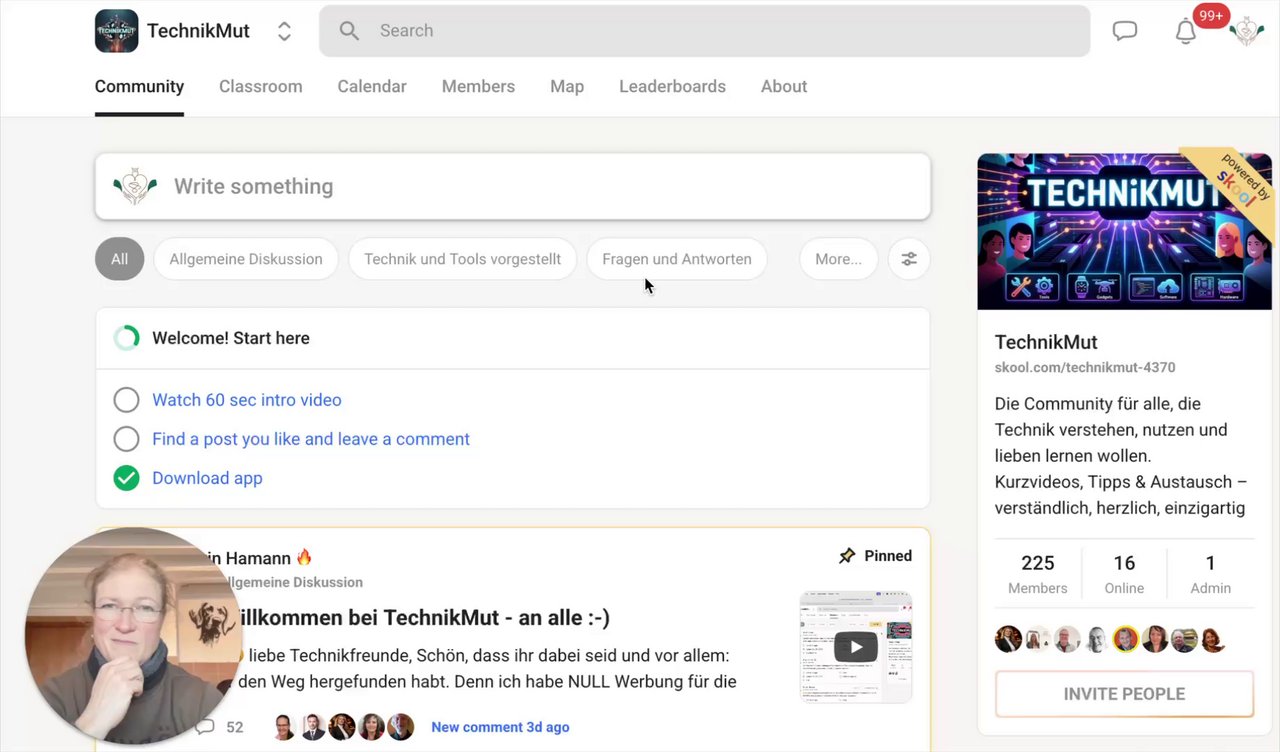
Task: Play the pinned post video thumbnail
Action: coord(856,646)
